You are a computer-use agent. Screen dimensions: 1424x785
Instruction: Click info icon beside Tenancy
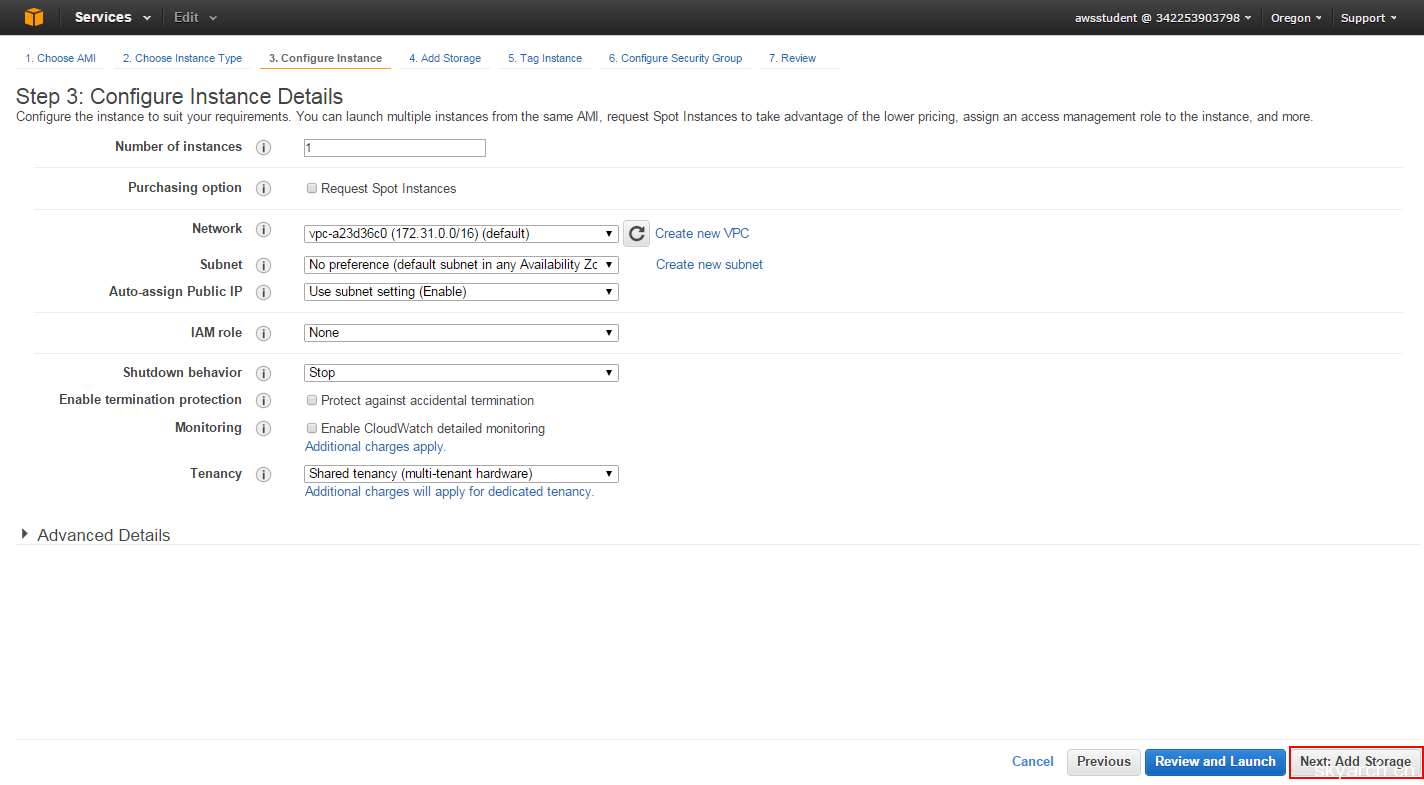coord(263,475)
